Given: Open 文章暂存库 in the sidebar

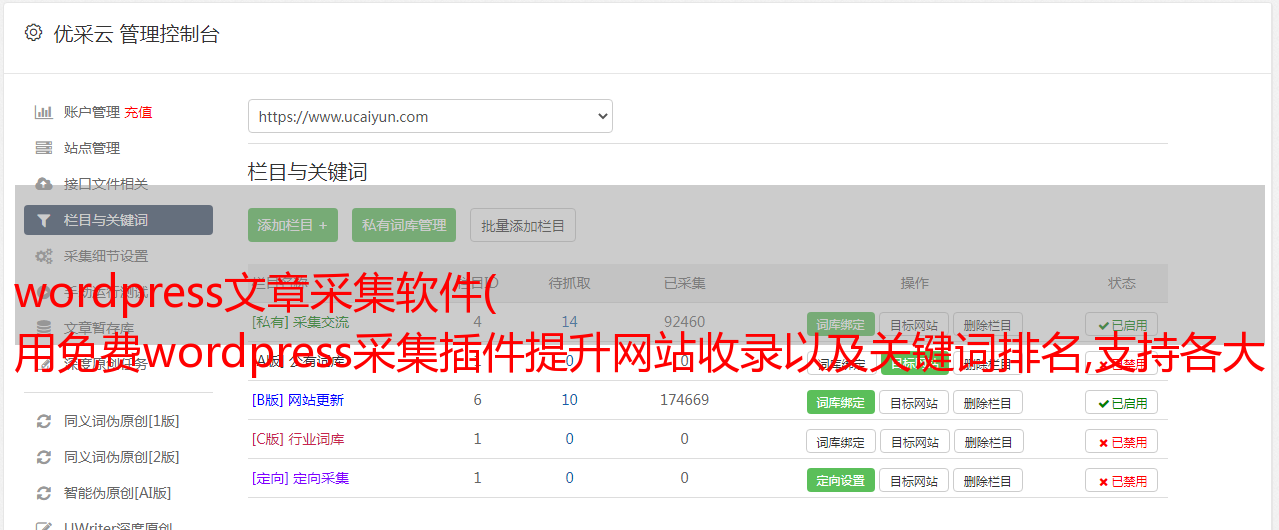Looking at the screenshot, I should [x=99, y=328].
